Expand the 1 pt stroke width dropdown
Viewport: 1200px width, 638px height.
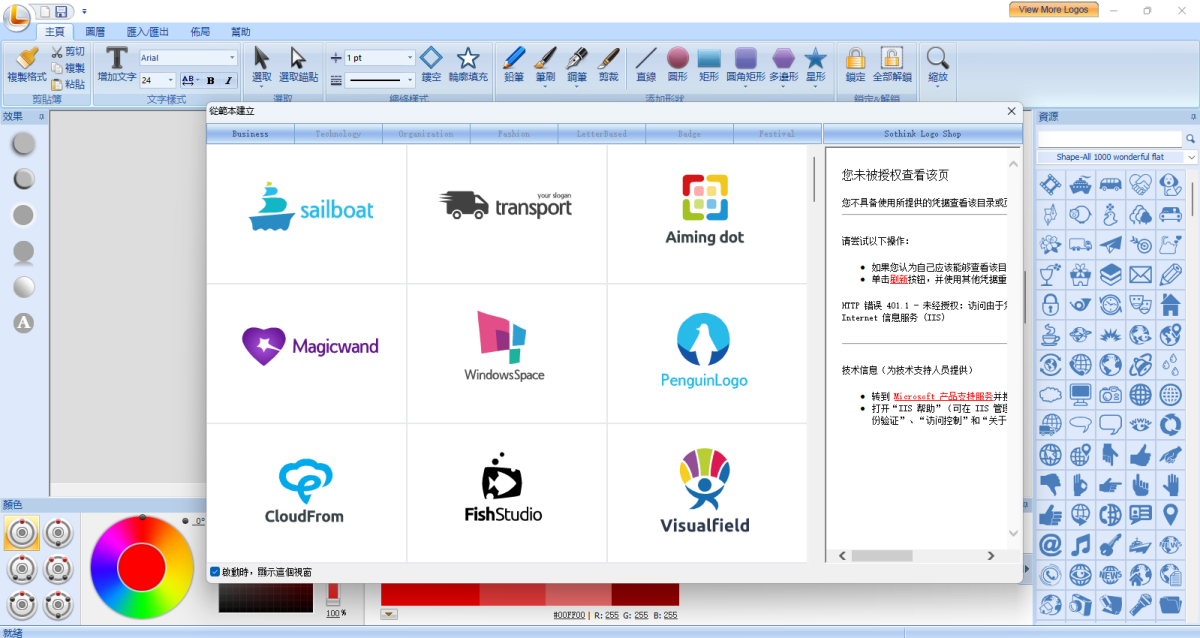point(410,58)
